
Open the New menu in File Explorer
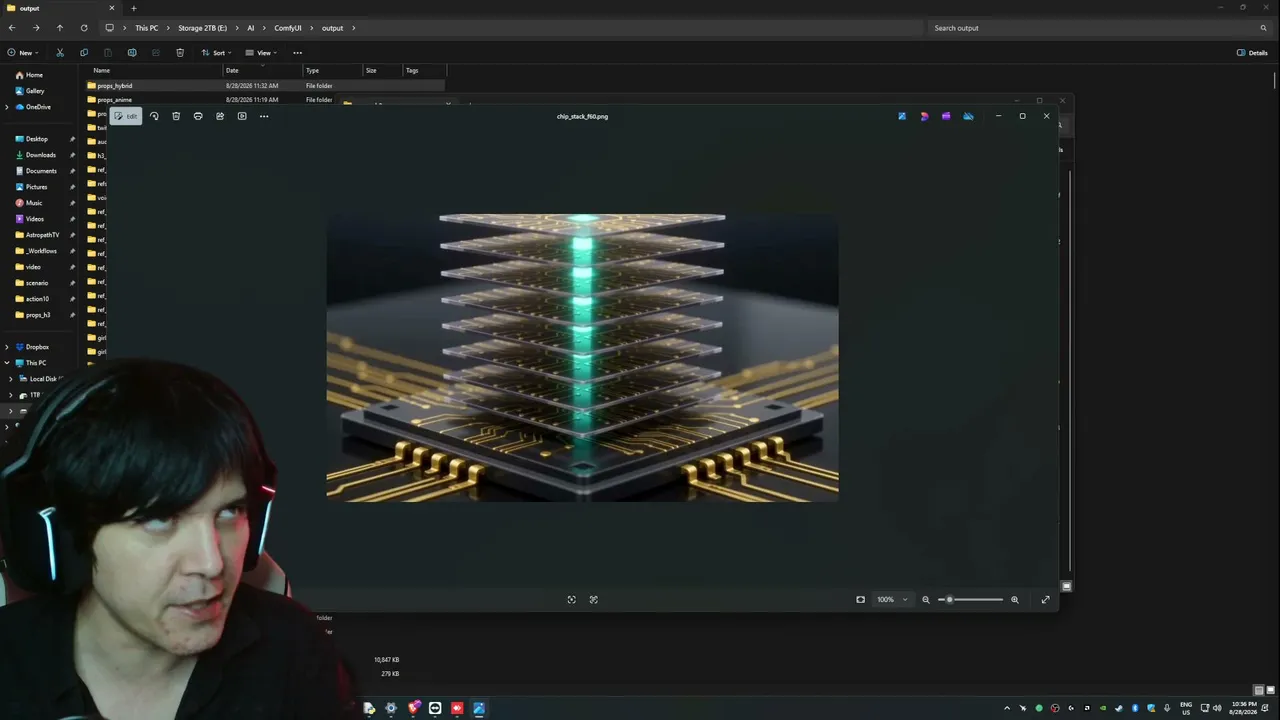[x=22, y=53]
